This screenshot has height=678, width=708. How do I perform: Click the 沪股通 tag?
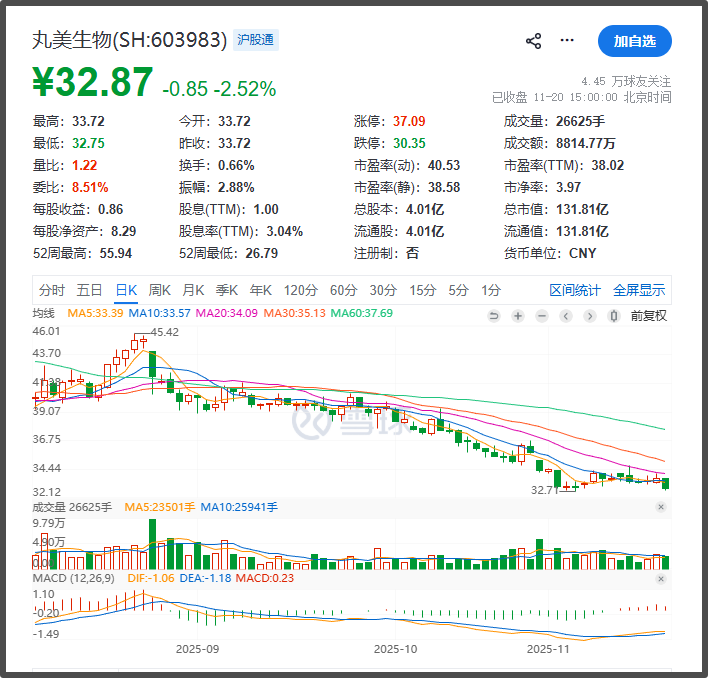(256, 40)
